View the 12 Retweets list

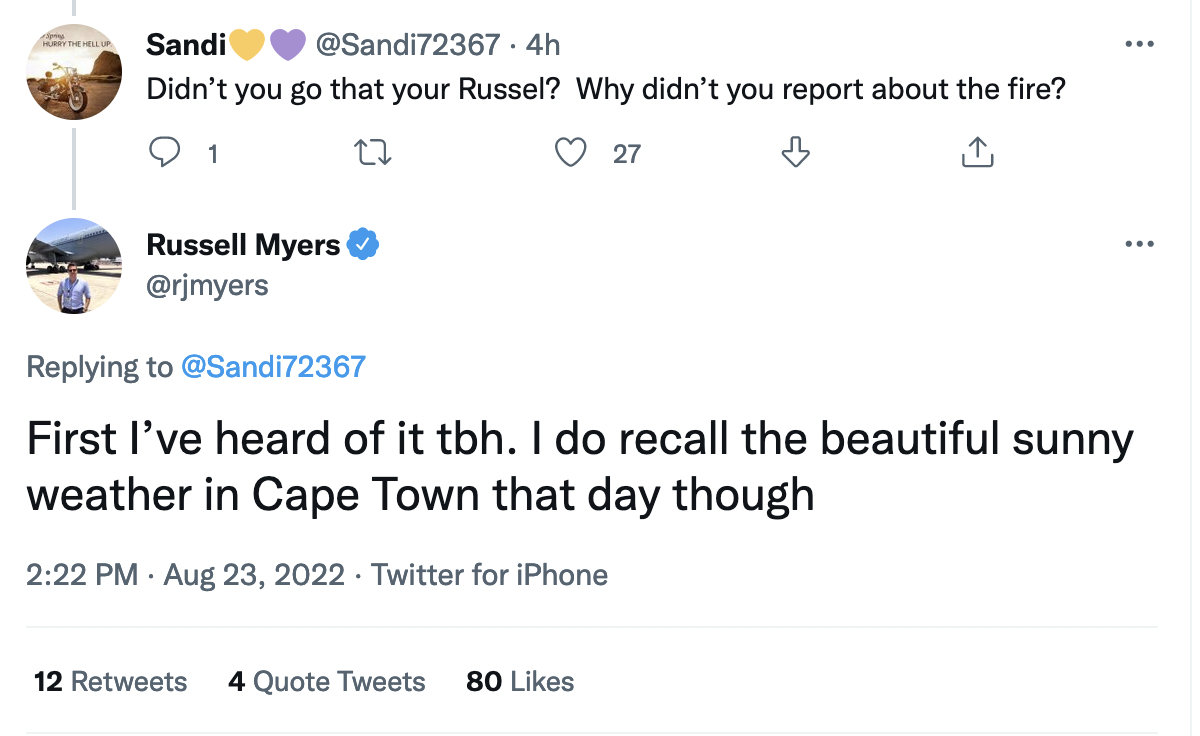tap(110, 682)
